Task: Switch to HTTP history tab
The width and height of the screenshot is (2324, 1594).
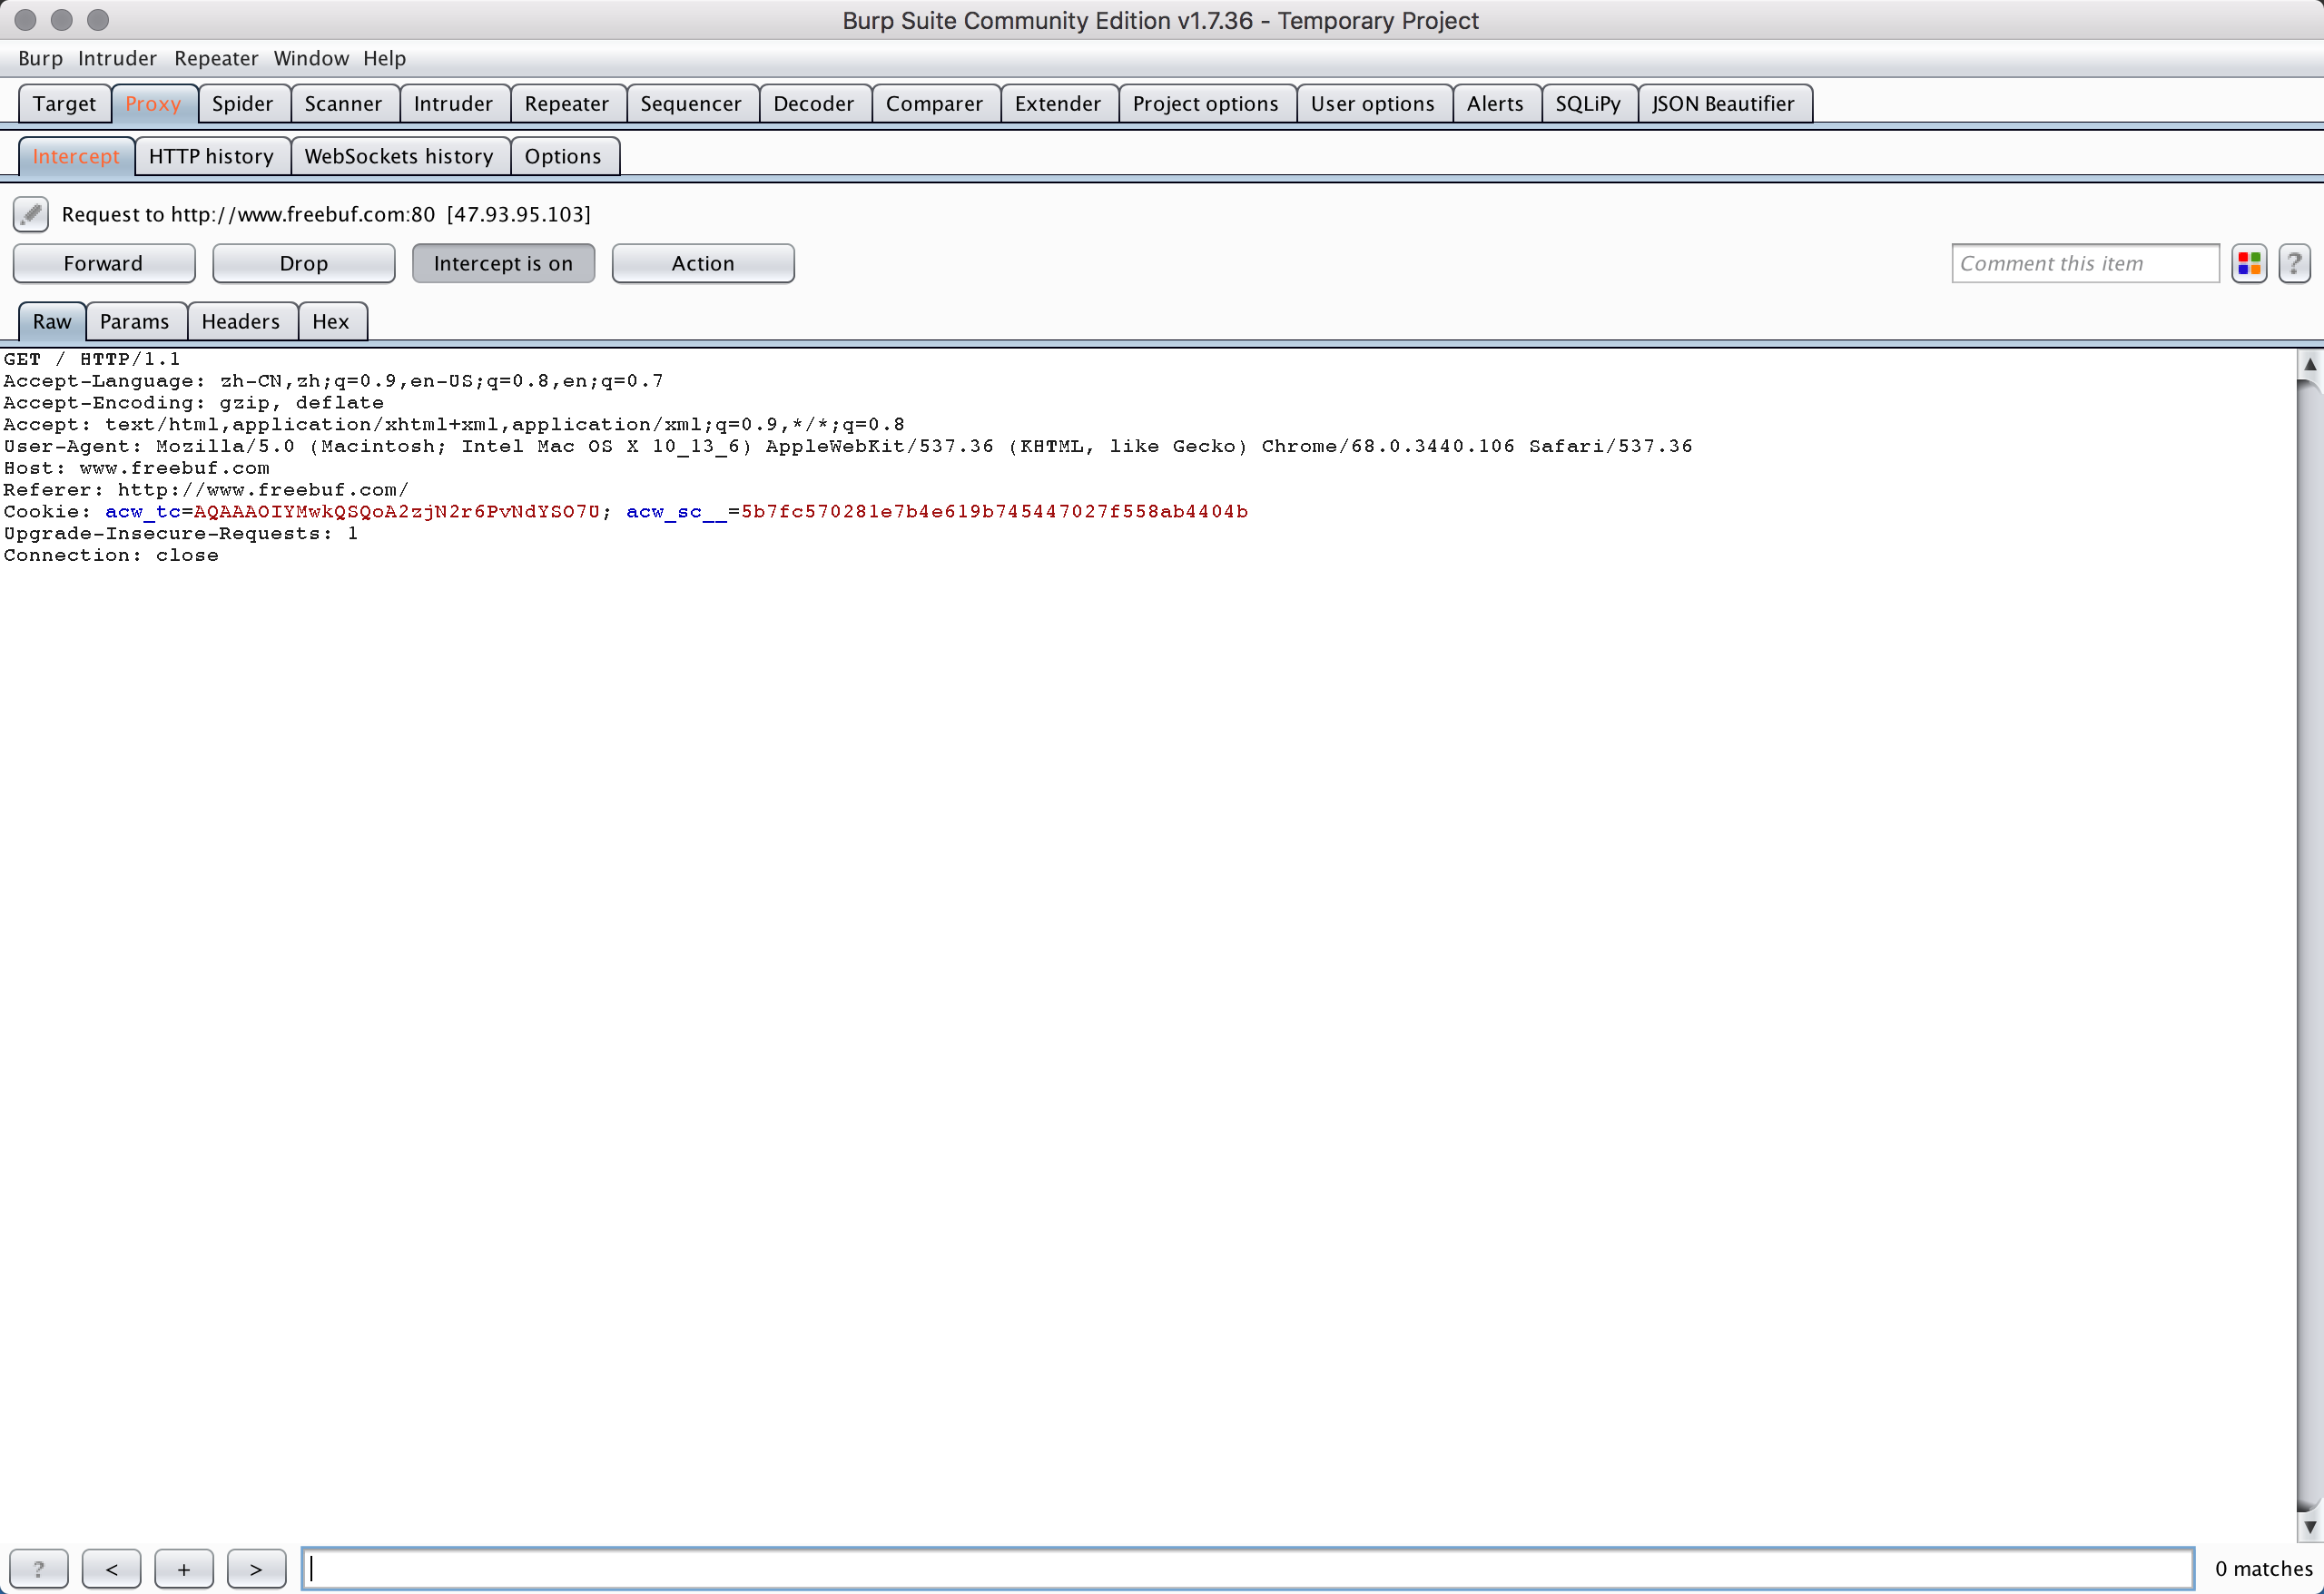Action: (x=211, y=156)
